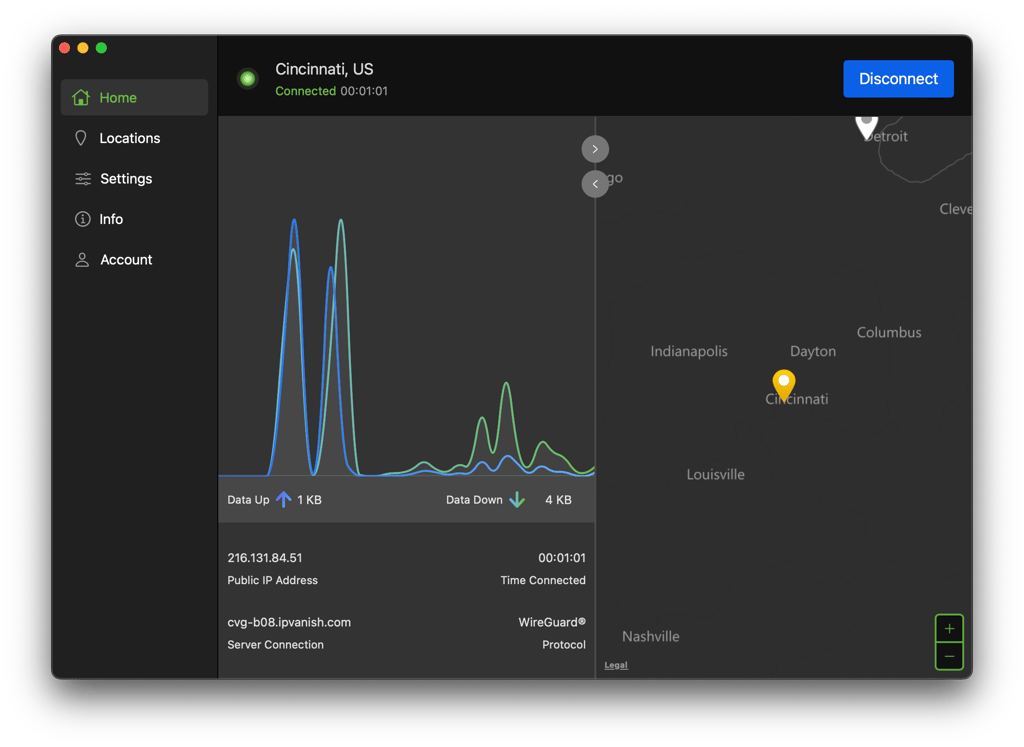Collapse panel with left chevron button
1024x747 pixels.
tap(595, 184)
